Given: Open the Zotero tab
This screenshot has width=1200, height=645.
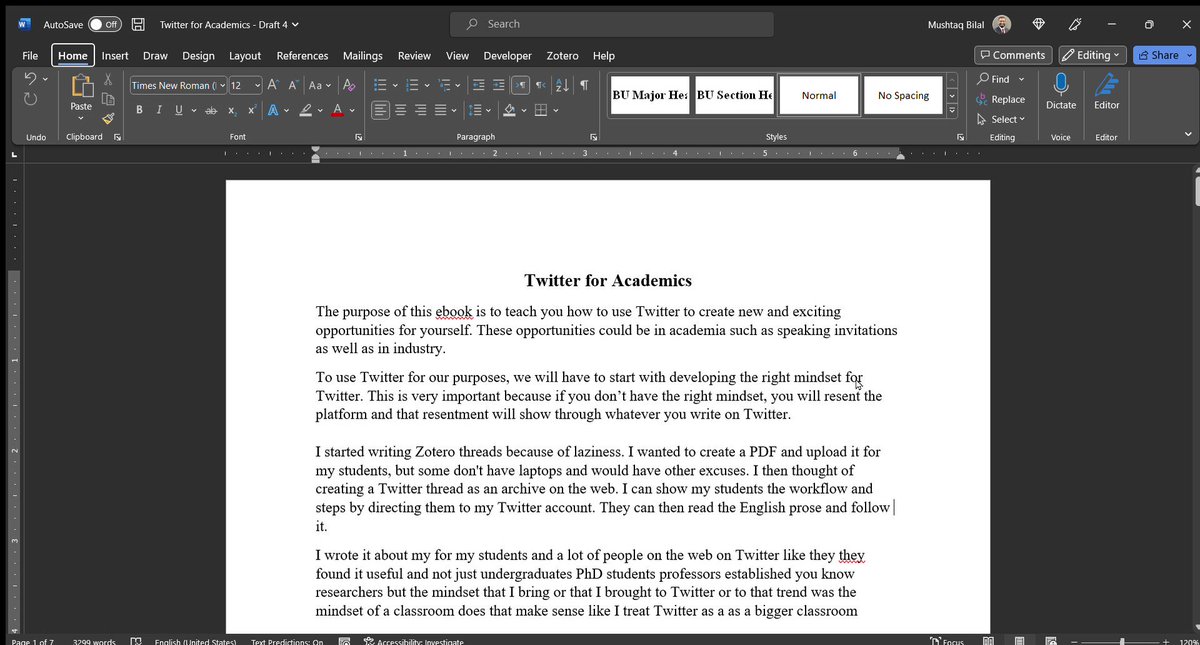Looking at the screenshot, I should (x=562, y=56).
